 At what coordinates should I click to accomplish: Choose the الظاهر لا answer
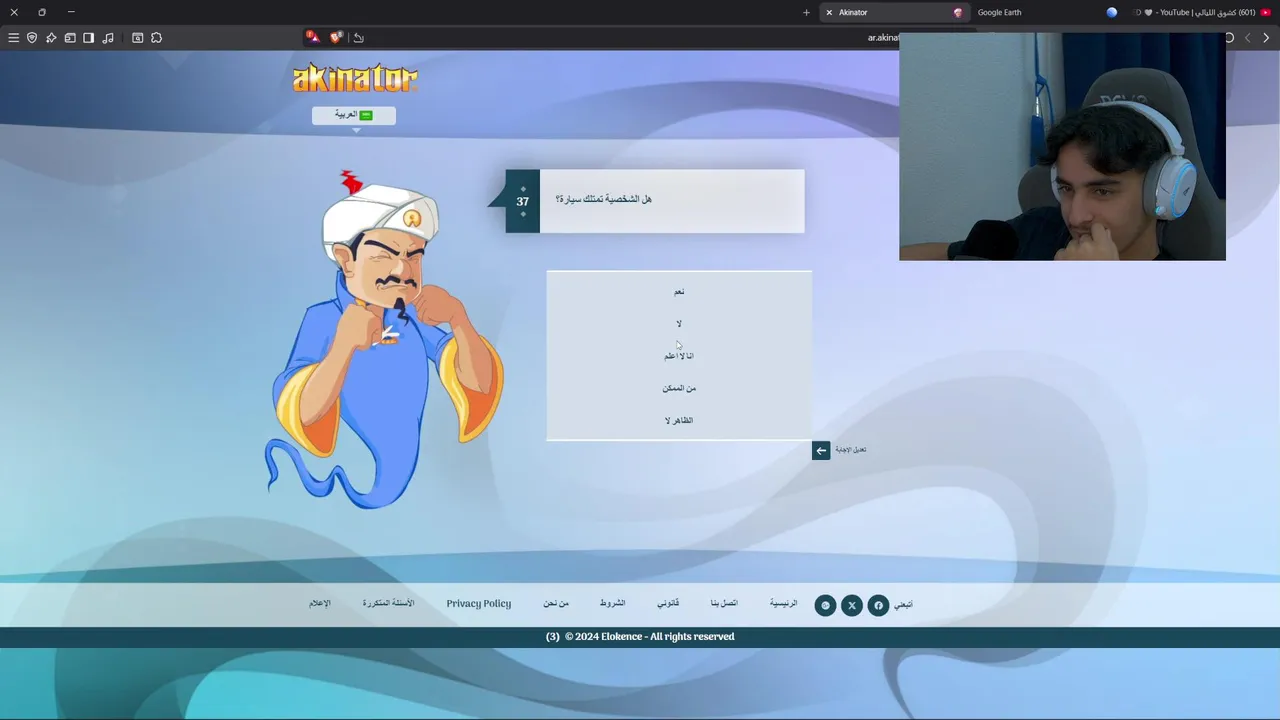coord(679,420)
